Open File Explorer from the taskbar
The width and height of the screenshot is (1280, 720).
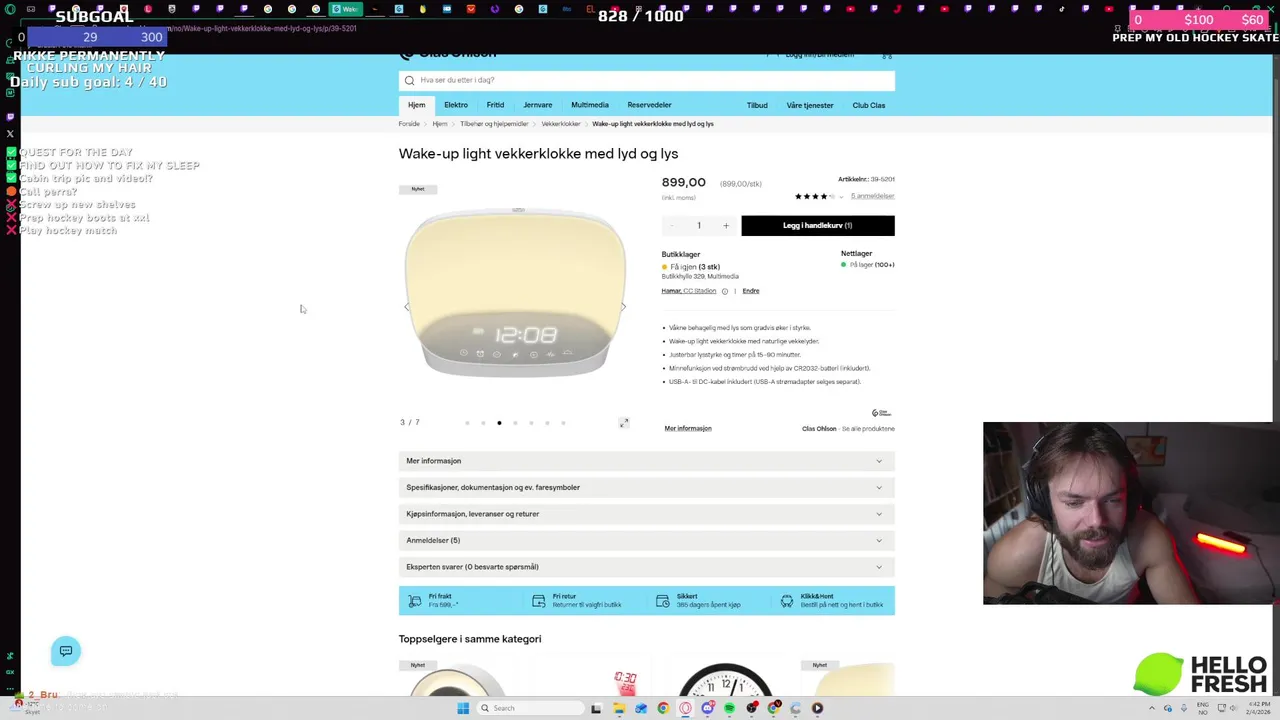pos(619,709)
